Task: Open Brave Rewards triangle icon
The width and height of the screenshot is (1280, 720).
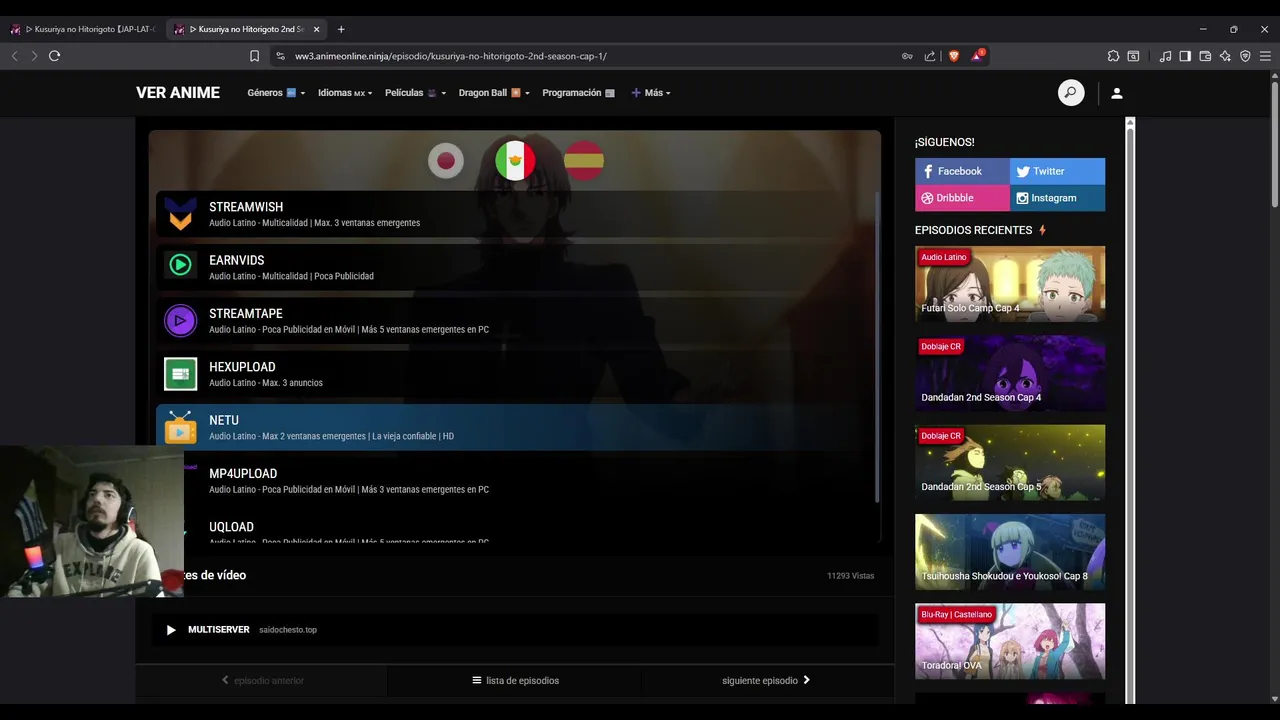Action: tap(977, 56)
